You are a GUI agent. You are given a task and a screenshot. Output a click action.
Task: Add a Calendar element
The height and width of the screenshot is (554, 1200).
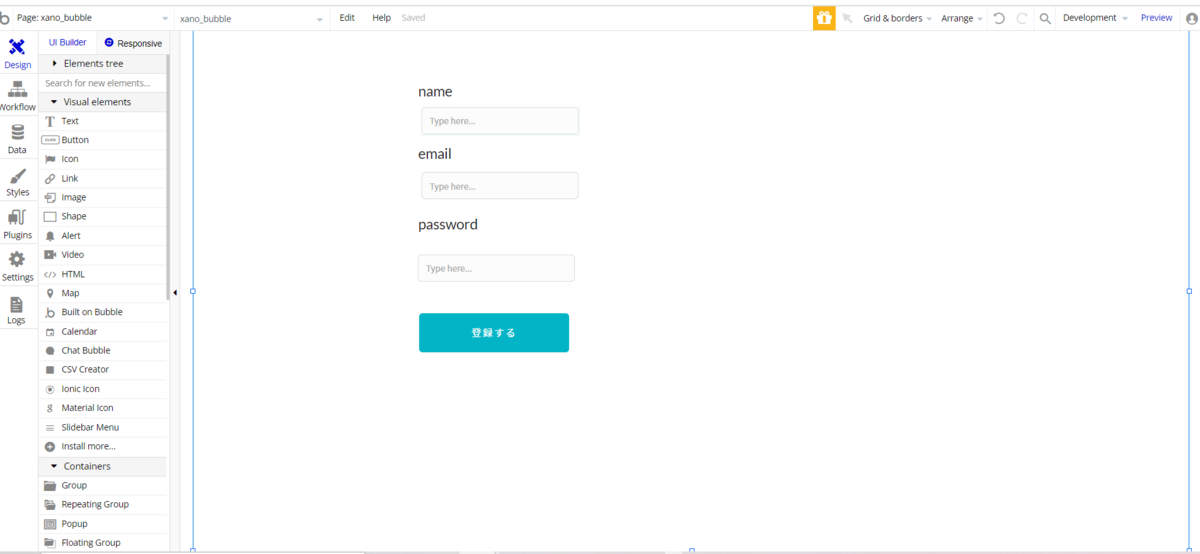tap(103, 331)
